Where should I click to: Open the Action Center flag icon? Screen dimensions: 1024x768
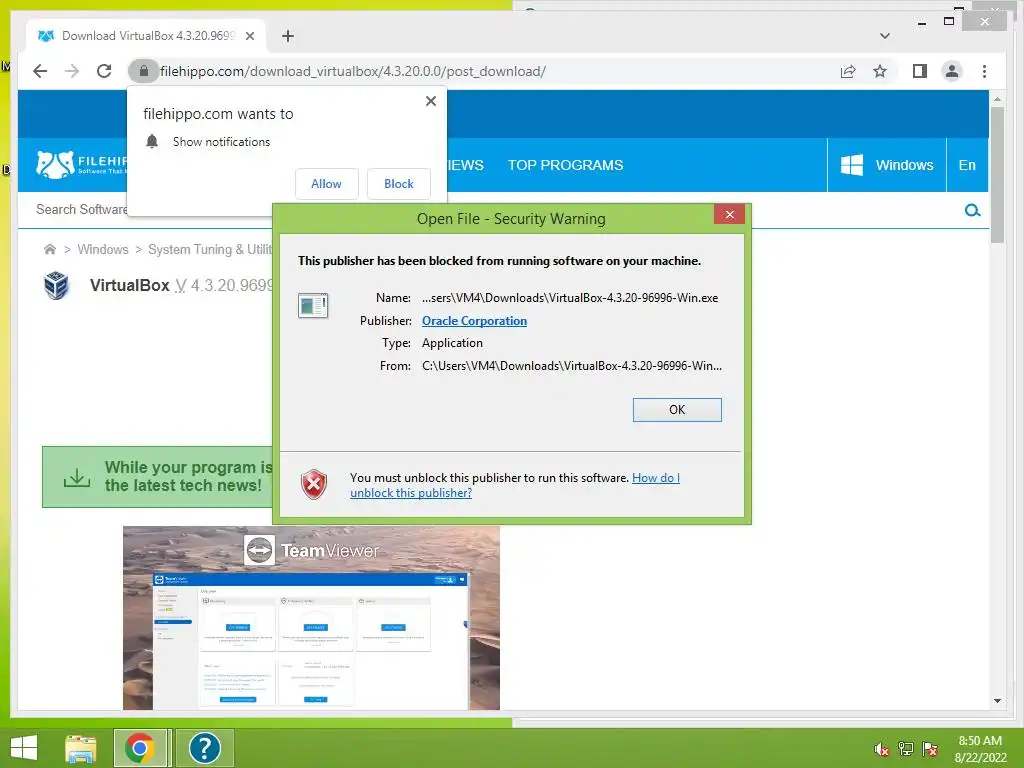[x=930, y=750]
